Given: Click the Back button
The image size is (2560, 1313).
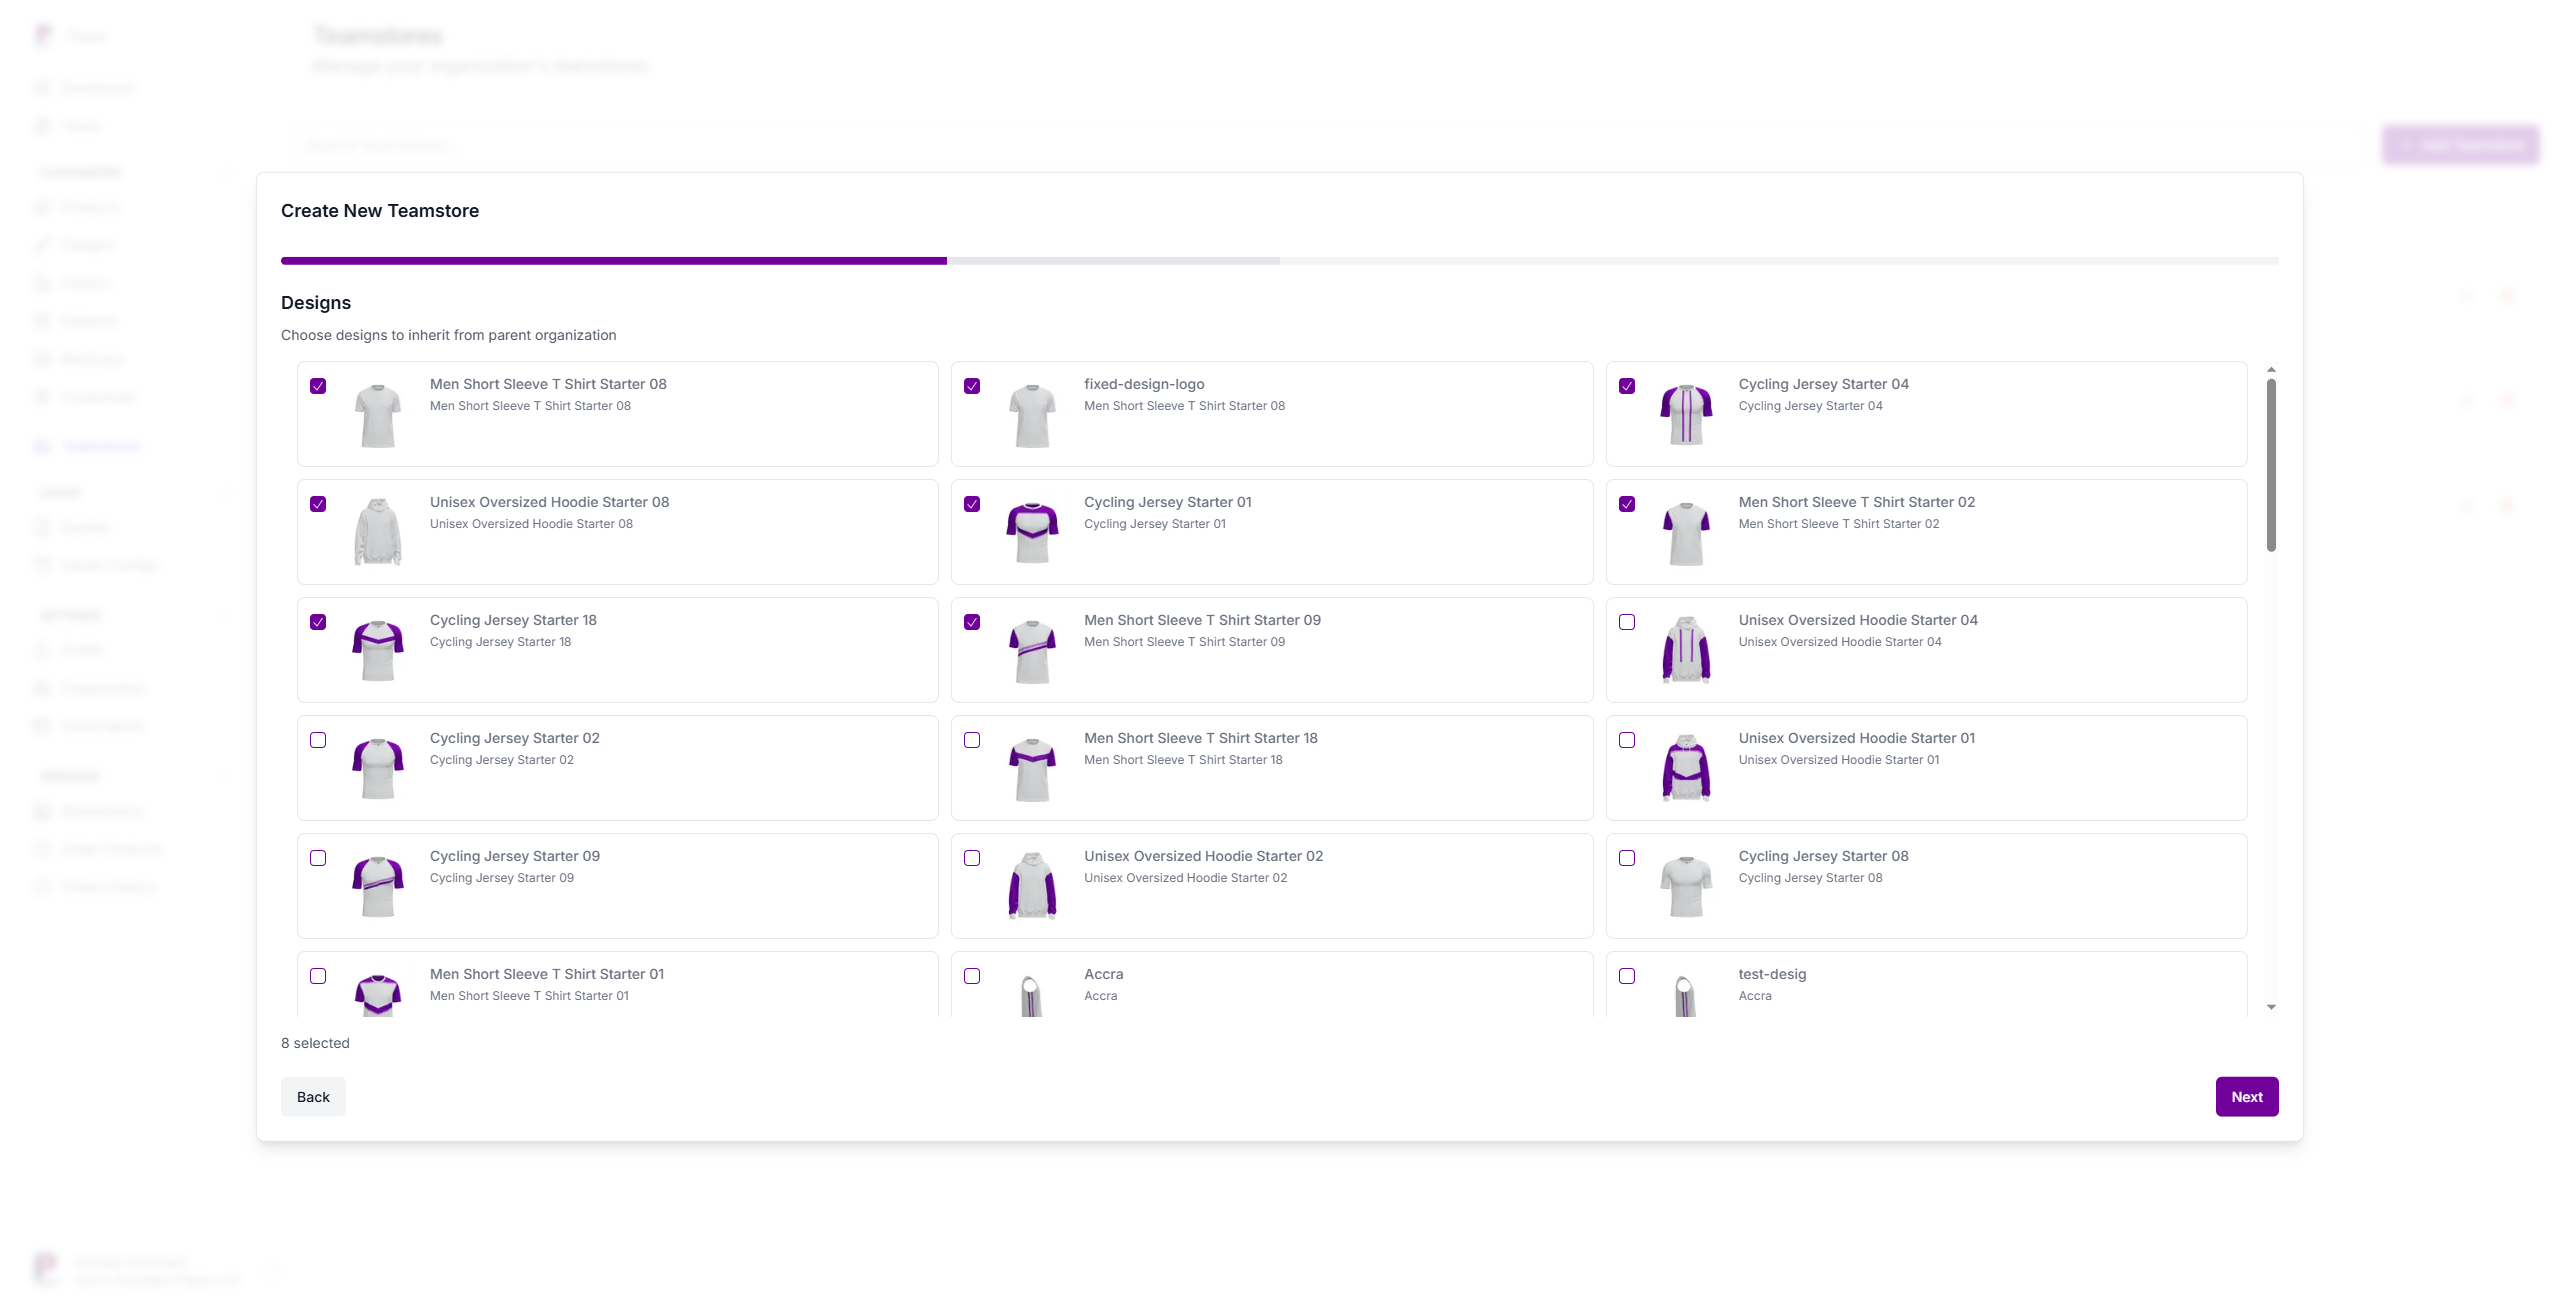Looking at the screenshot, I should click(x=313, y=1096).
